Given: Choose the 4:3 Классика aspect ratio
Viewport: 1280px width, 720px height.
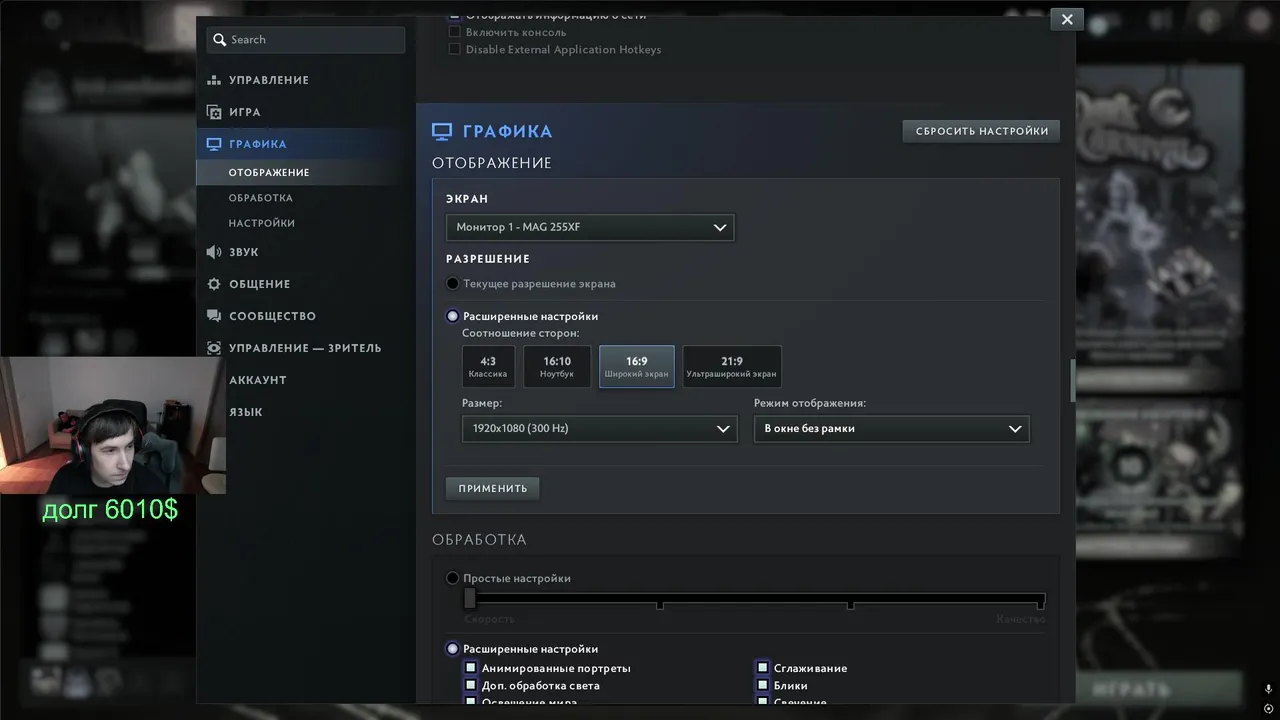Looking at the screenshot, I should [x=488, y=366].
